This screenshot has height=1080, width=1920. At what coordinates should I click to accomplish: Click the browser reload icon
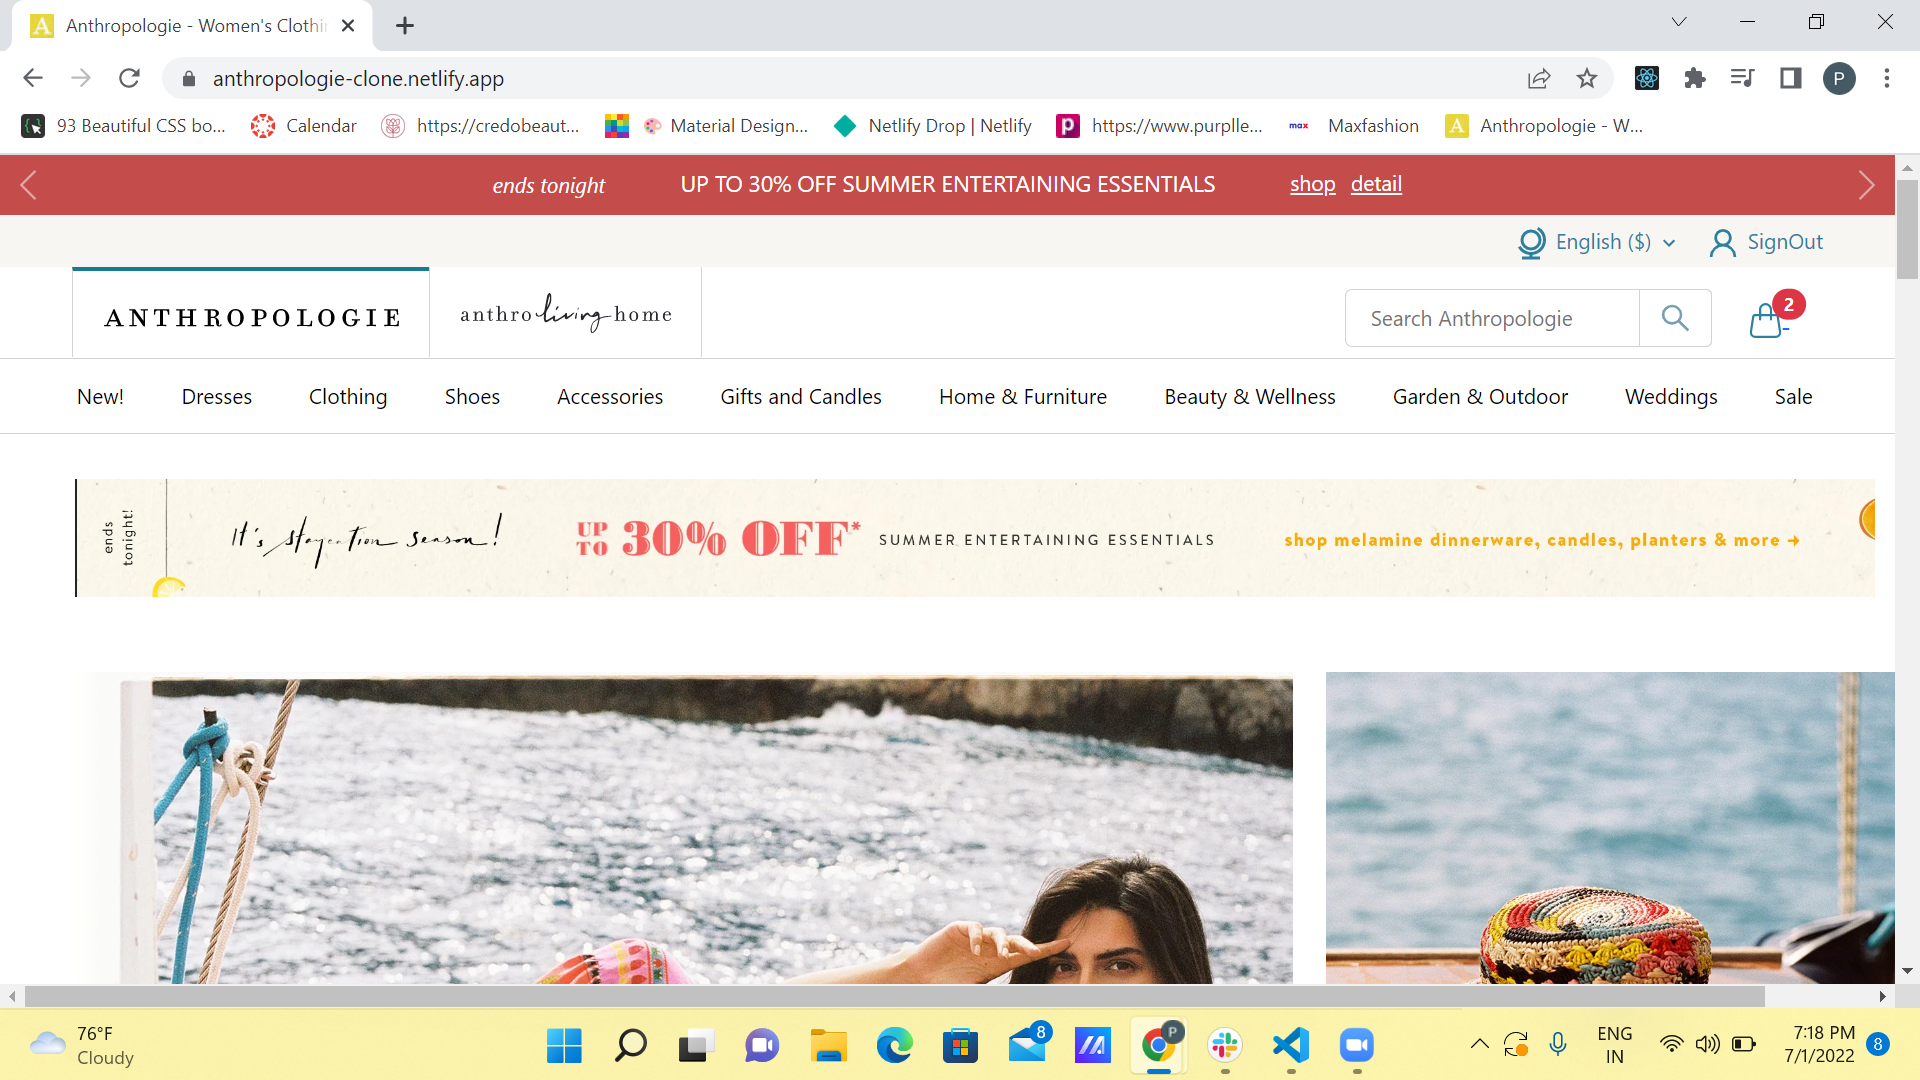click(x=129, y=78)
